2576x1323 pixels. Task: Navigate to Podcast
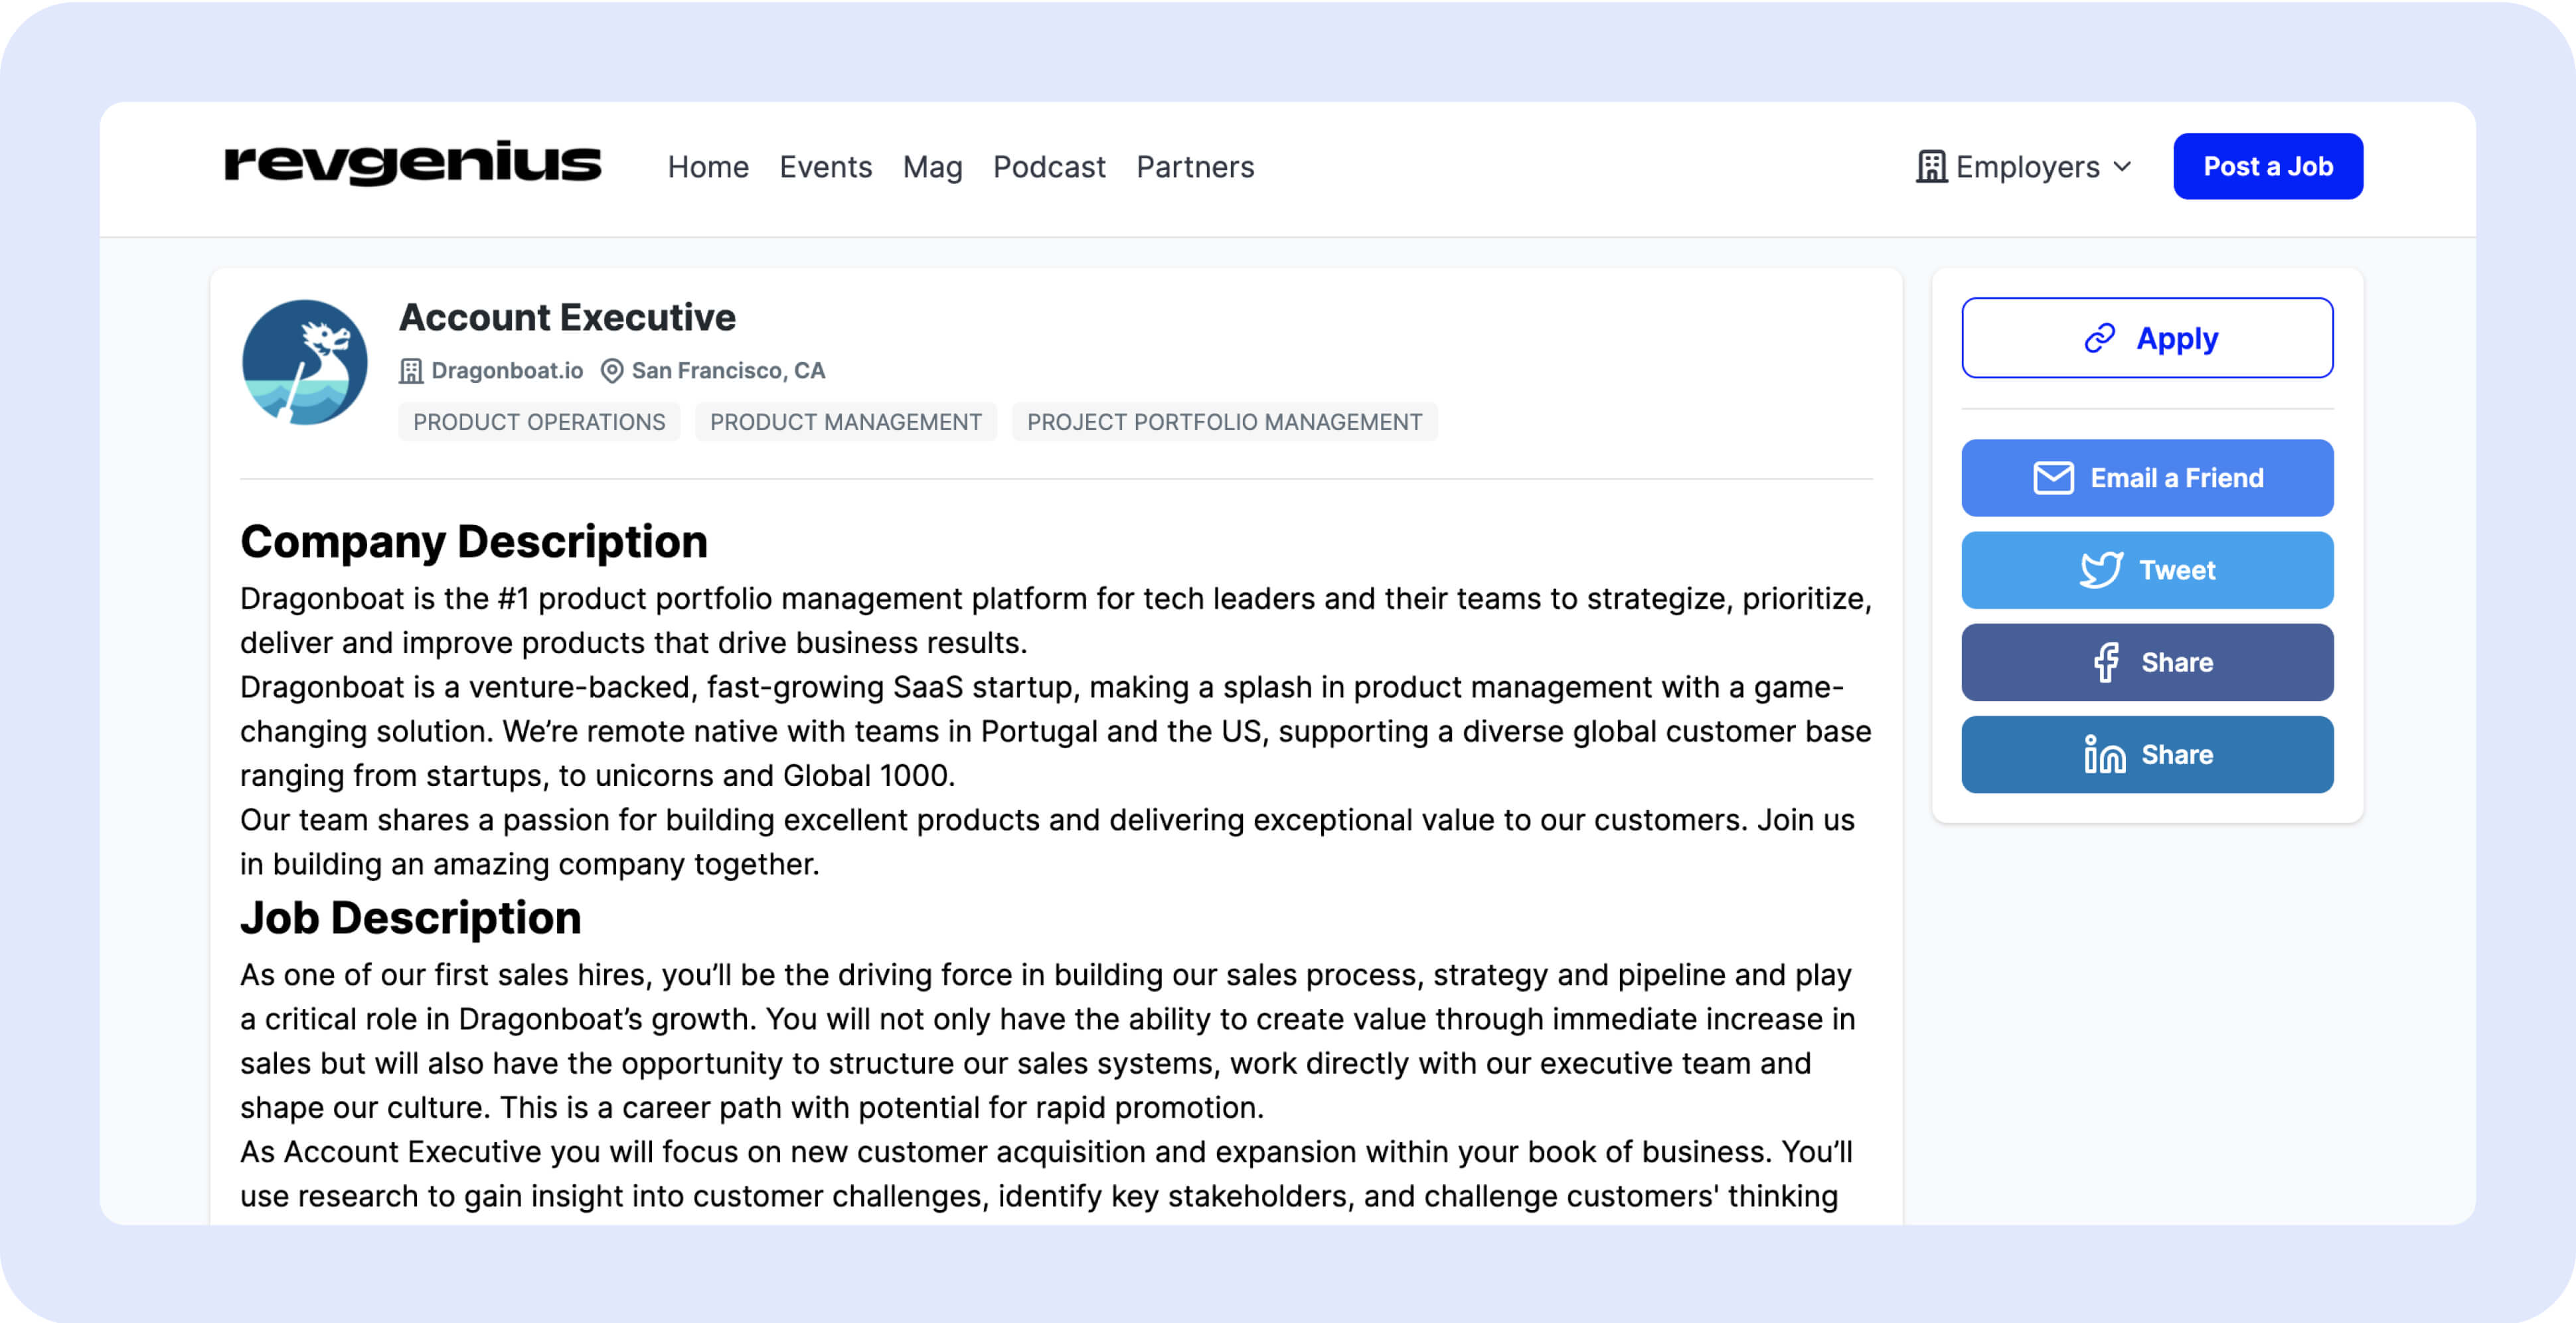click(1049, 167)
